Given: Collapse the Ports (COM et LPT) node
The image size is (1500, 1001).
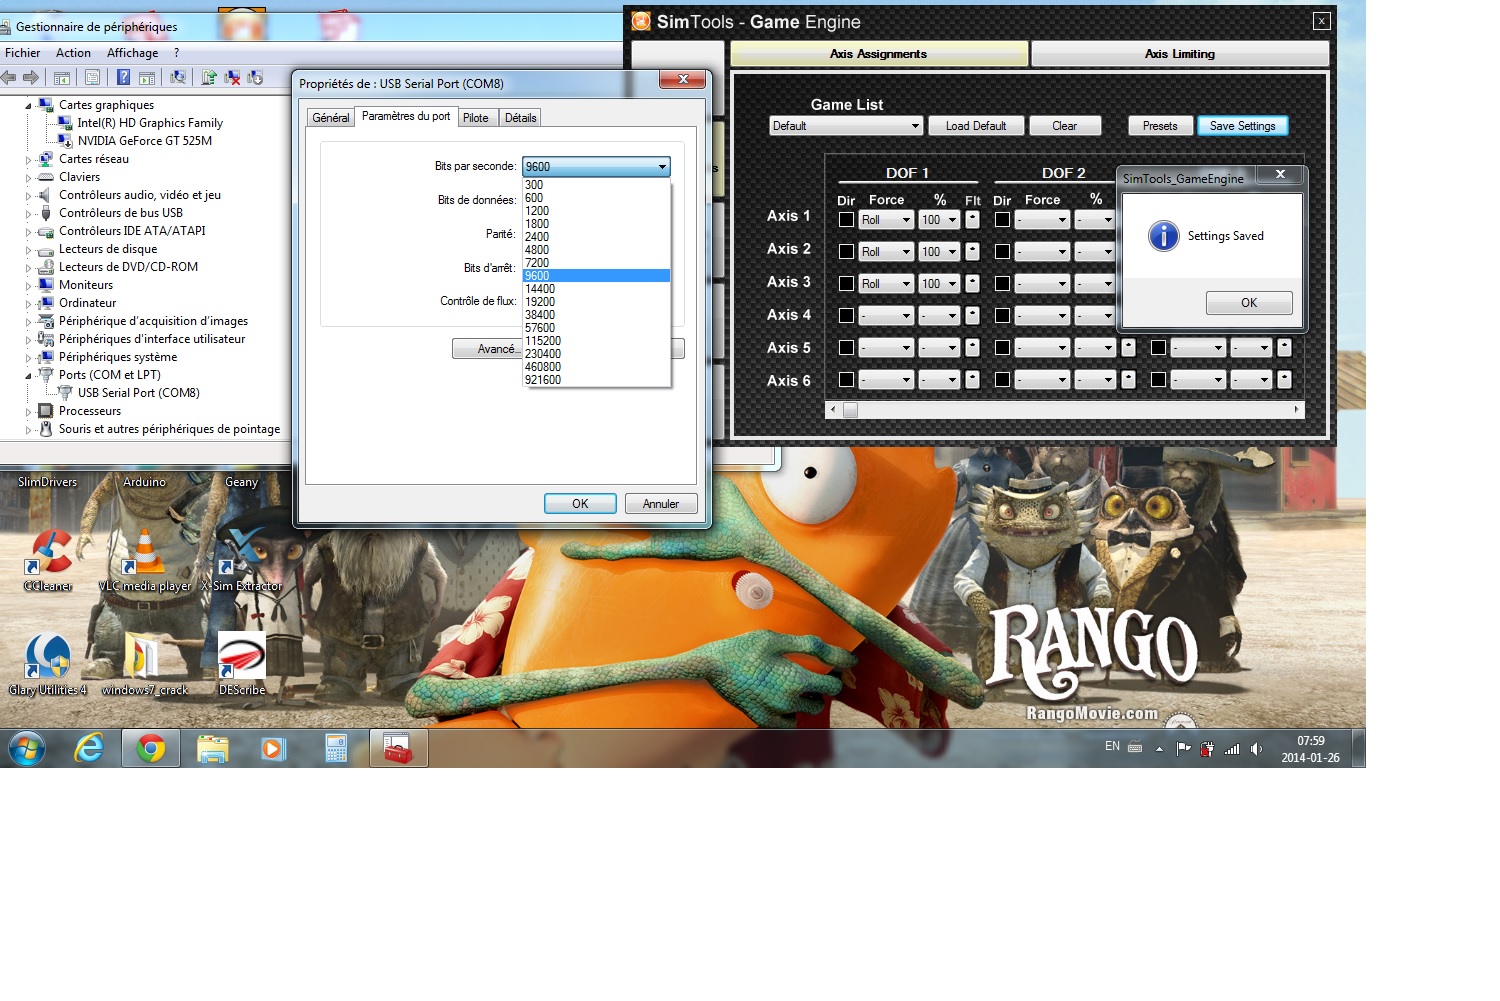Looking at the screenshot, I should [28, 375].
